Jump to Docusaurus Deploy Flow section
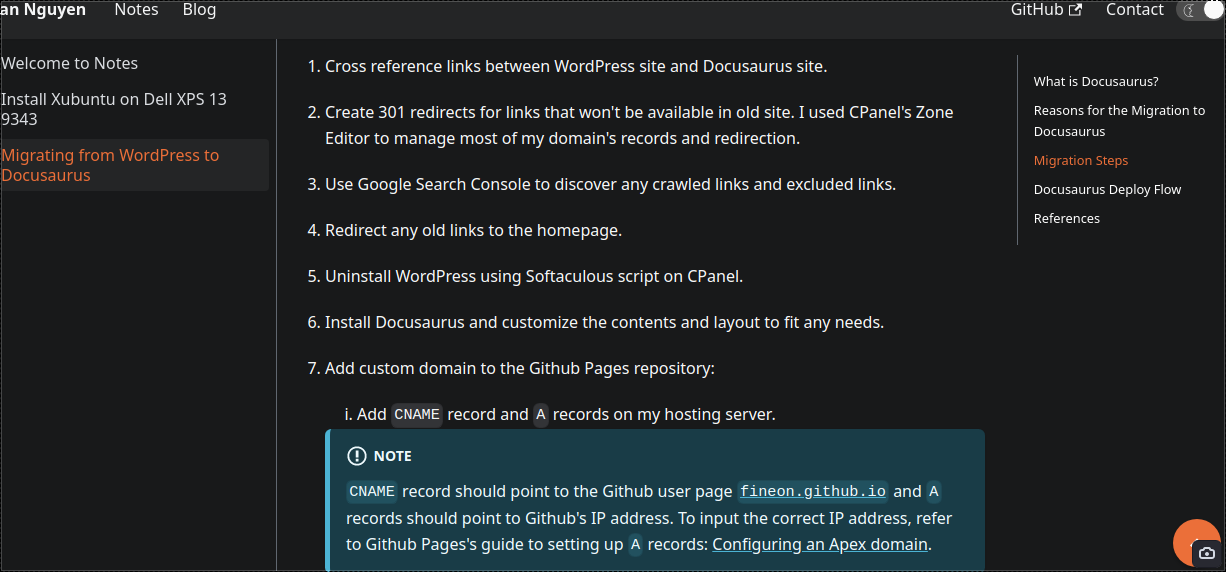Image resolution: width=1226 pixels, height=572 pixels. tap(1107, 189)
